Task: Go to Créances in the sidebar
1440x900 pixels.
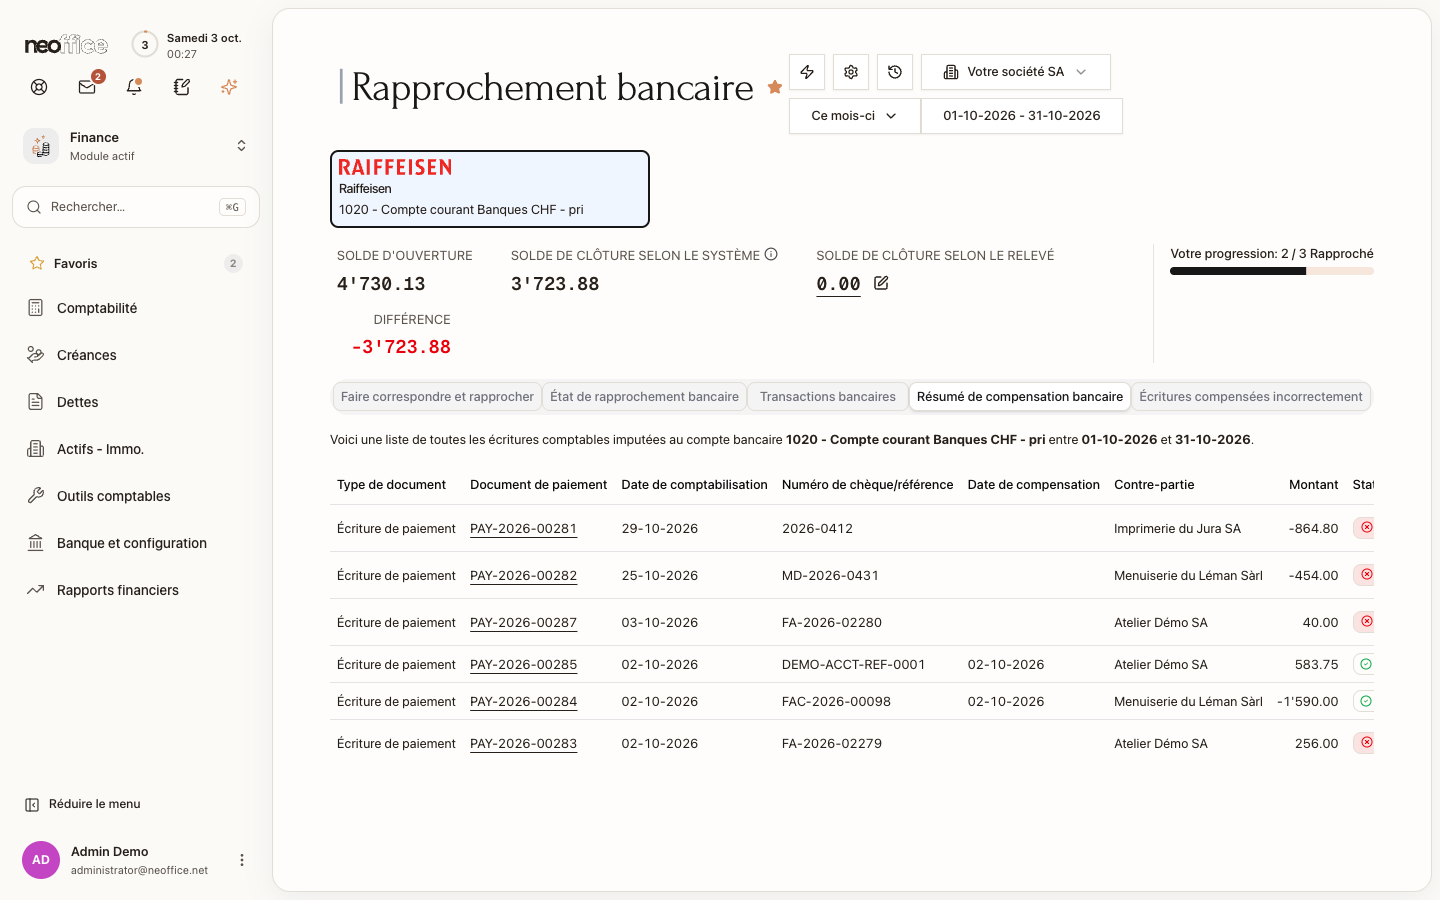Action: click(x=136, y=355)
